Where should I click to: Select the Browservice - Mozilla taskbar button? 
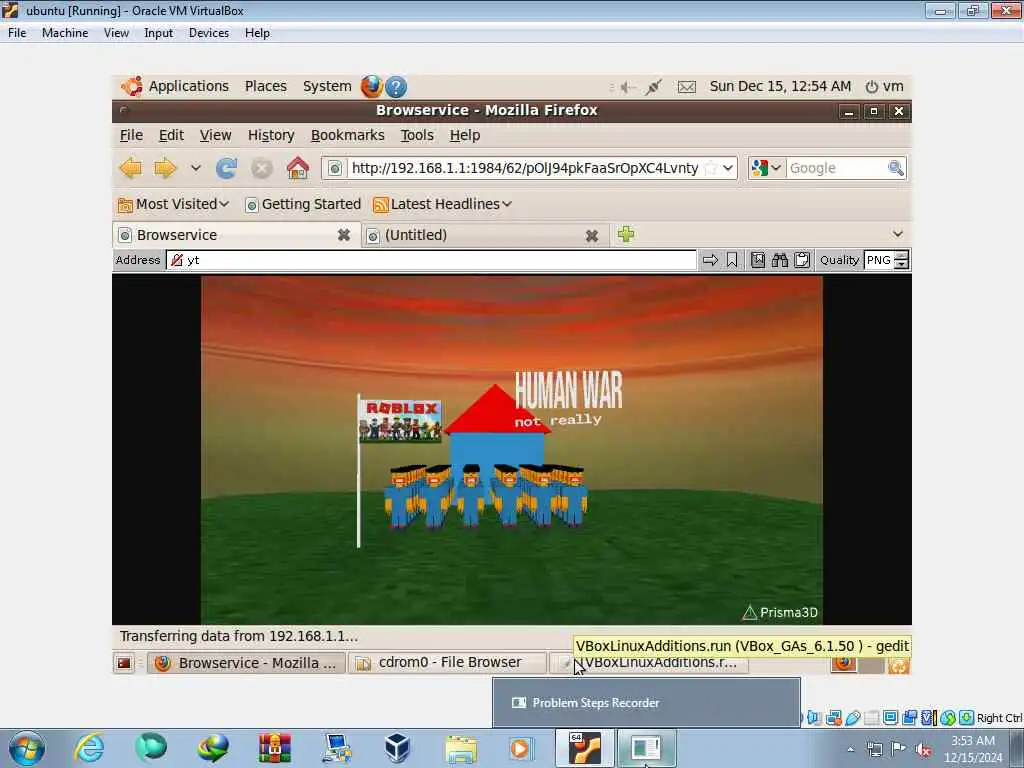246,664
